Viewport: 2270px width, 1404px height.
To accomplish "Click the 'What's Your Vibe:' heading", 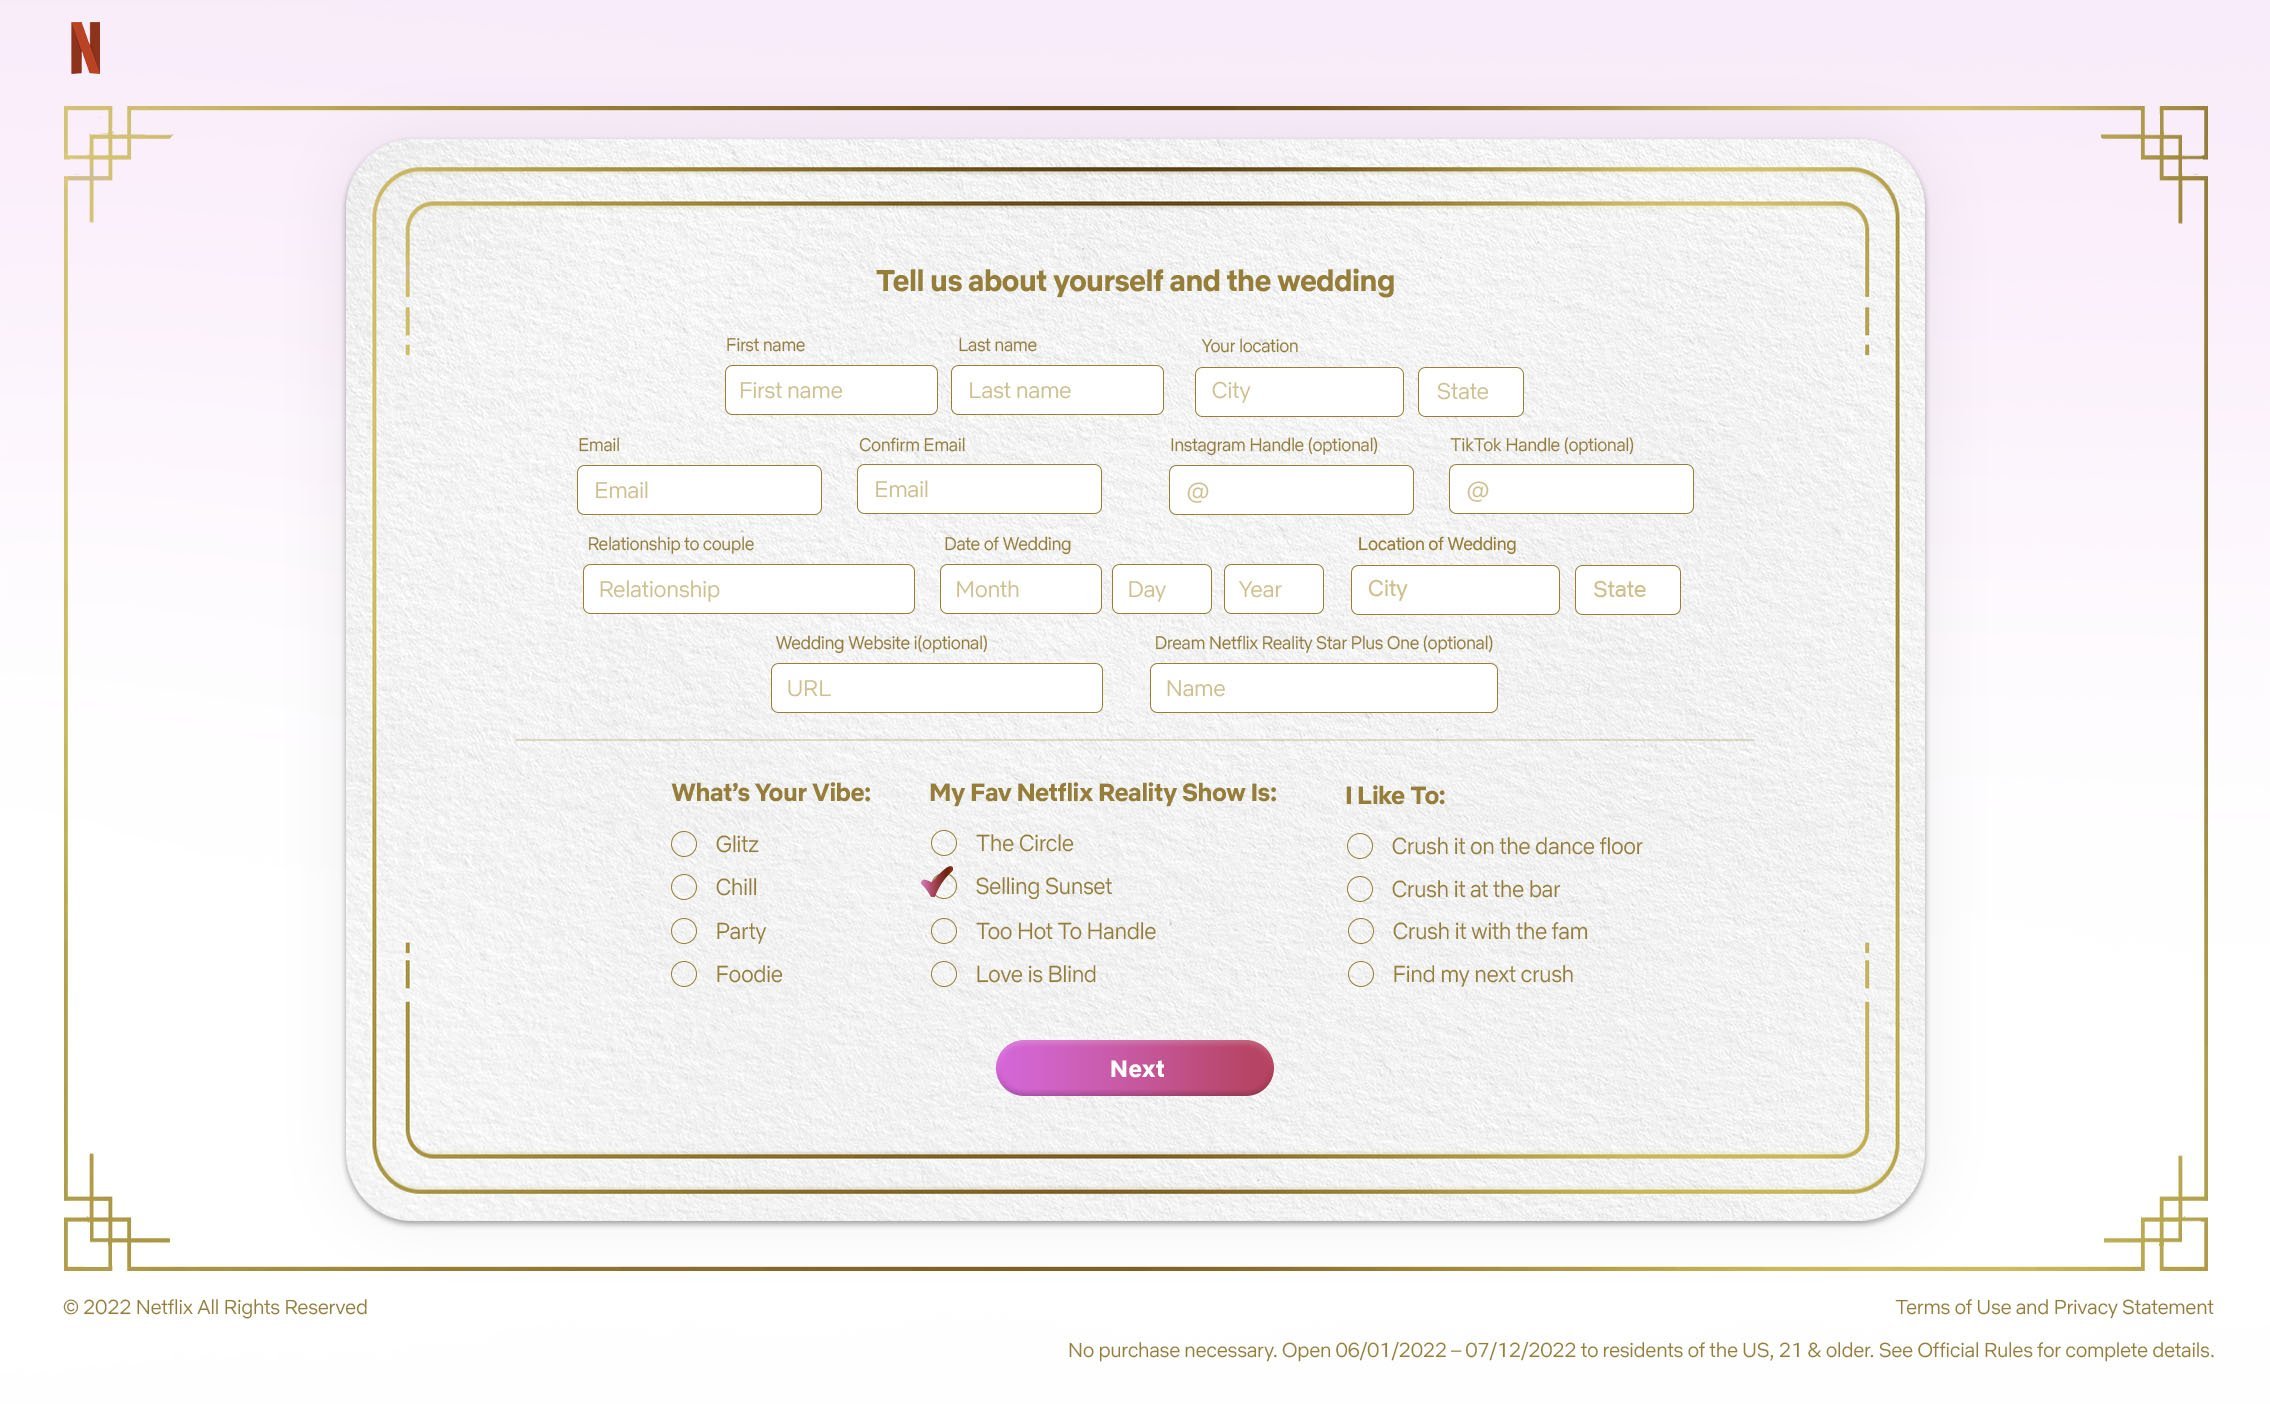I will point(771,793).
